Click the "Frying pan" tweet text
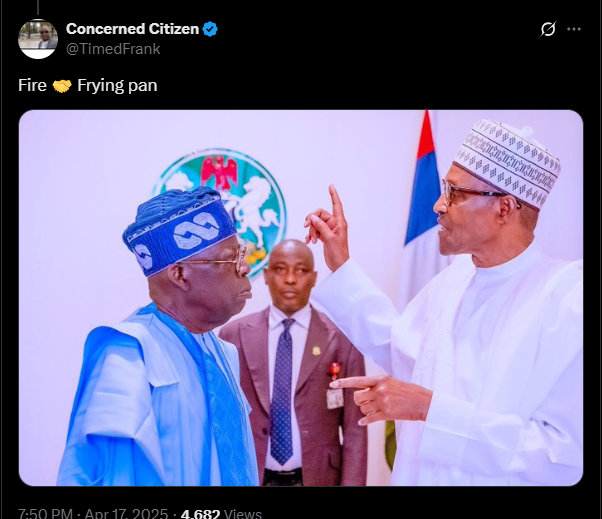This screenshot has width=602, height=519. point(117,86)
